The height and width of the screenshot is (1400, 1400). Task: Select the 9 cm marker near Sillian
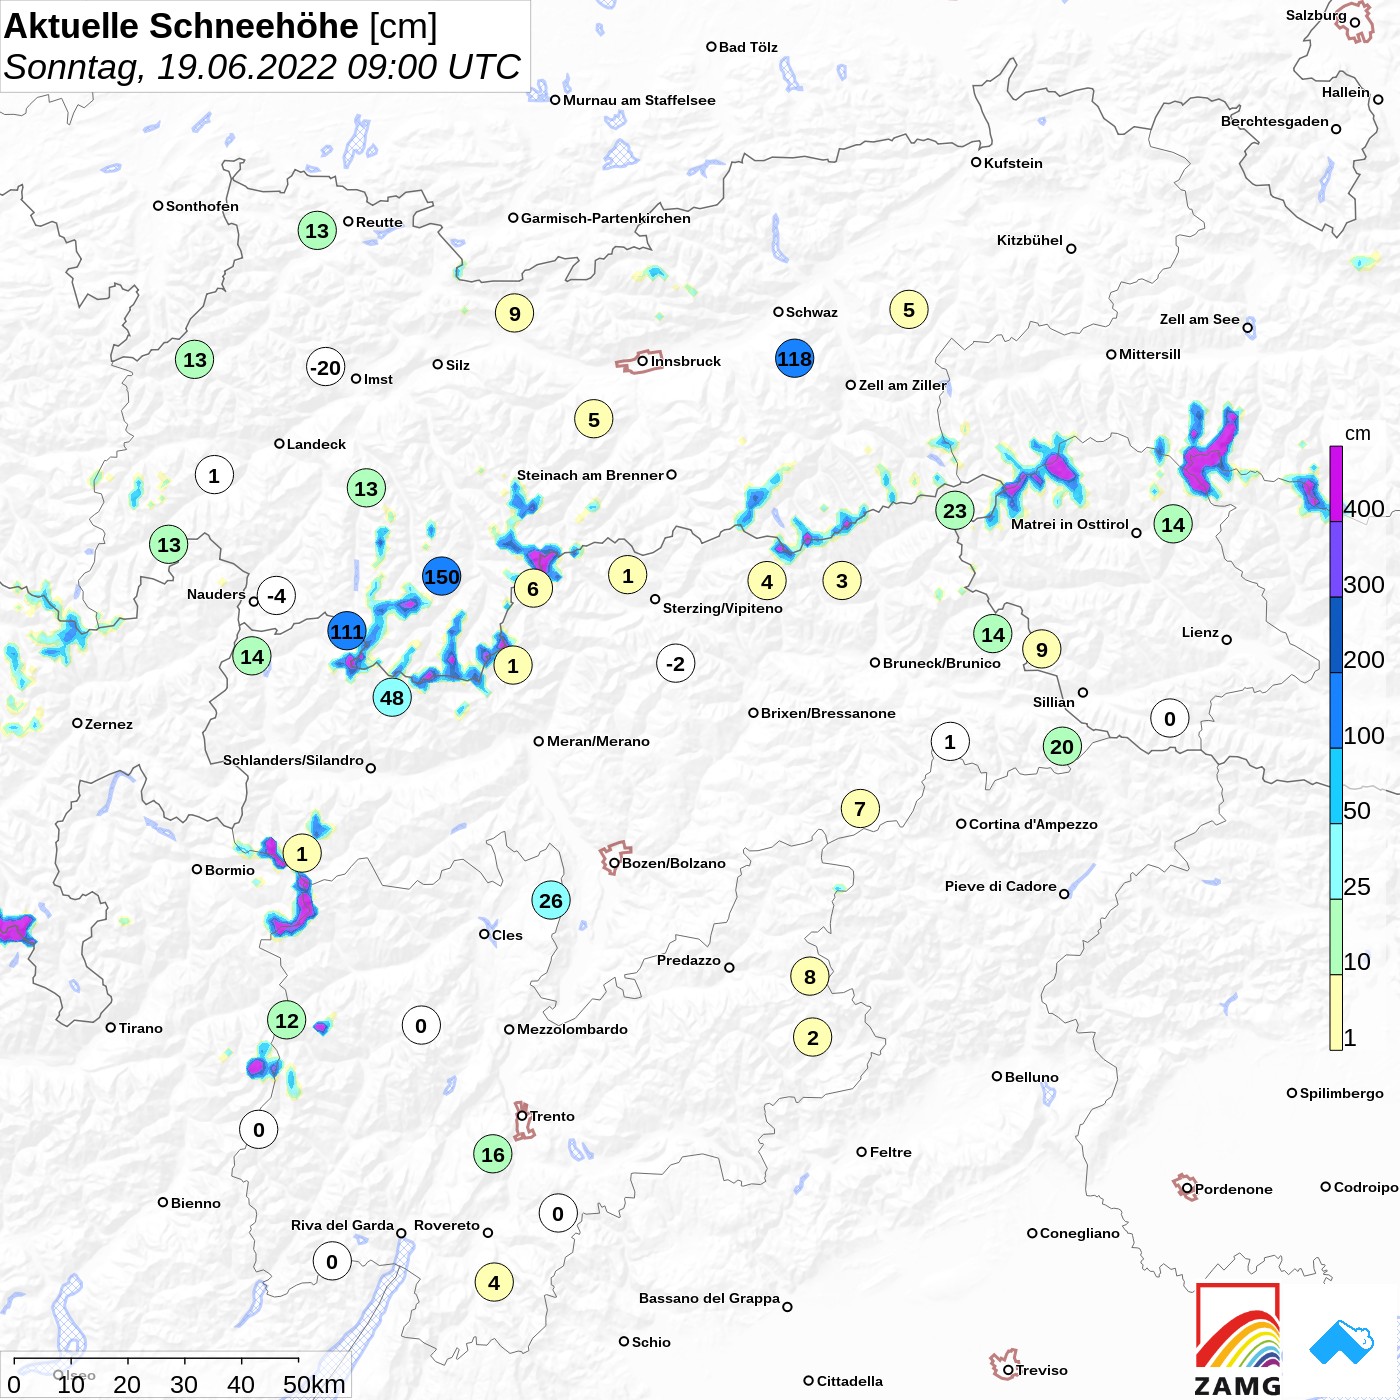(1042, 649)
